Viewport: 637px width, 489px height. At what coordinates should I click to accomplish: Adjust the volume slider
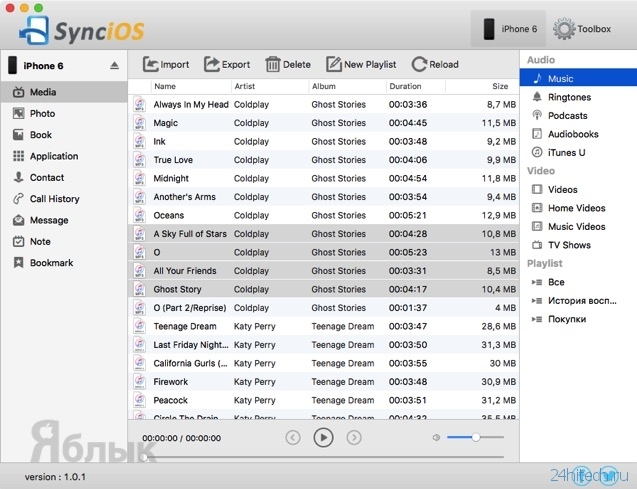coord(475,437)
